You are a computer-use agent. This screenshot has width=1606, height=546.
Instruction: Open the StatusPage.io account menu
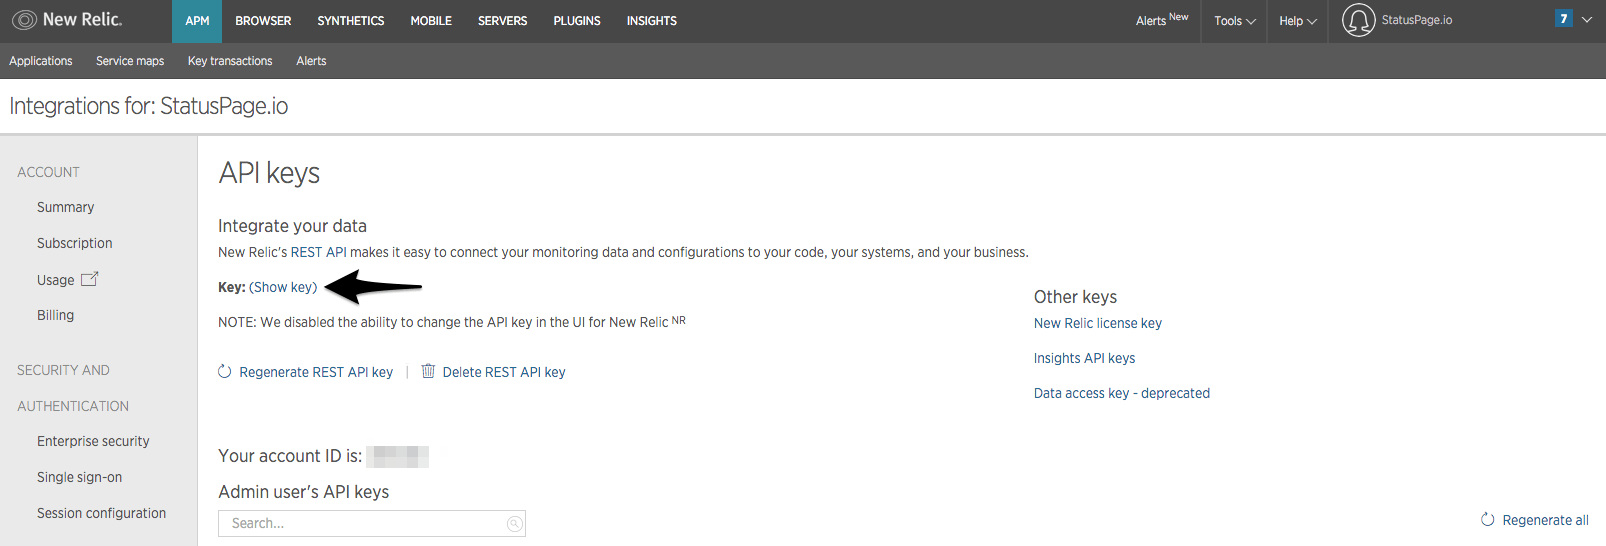click(x=1417, y=20)
